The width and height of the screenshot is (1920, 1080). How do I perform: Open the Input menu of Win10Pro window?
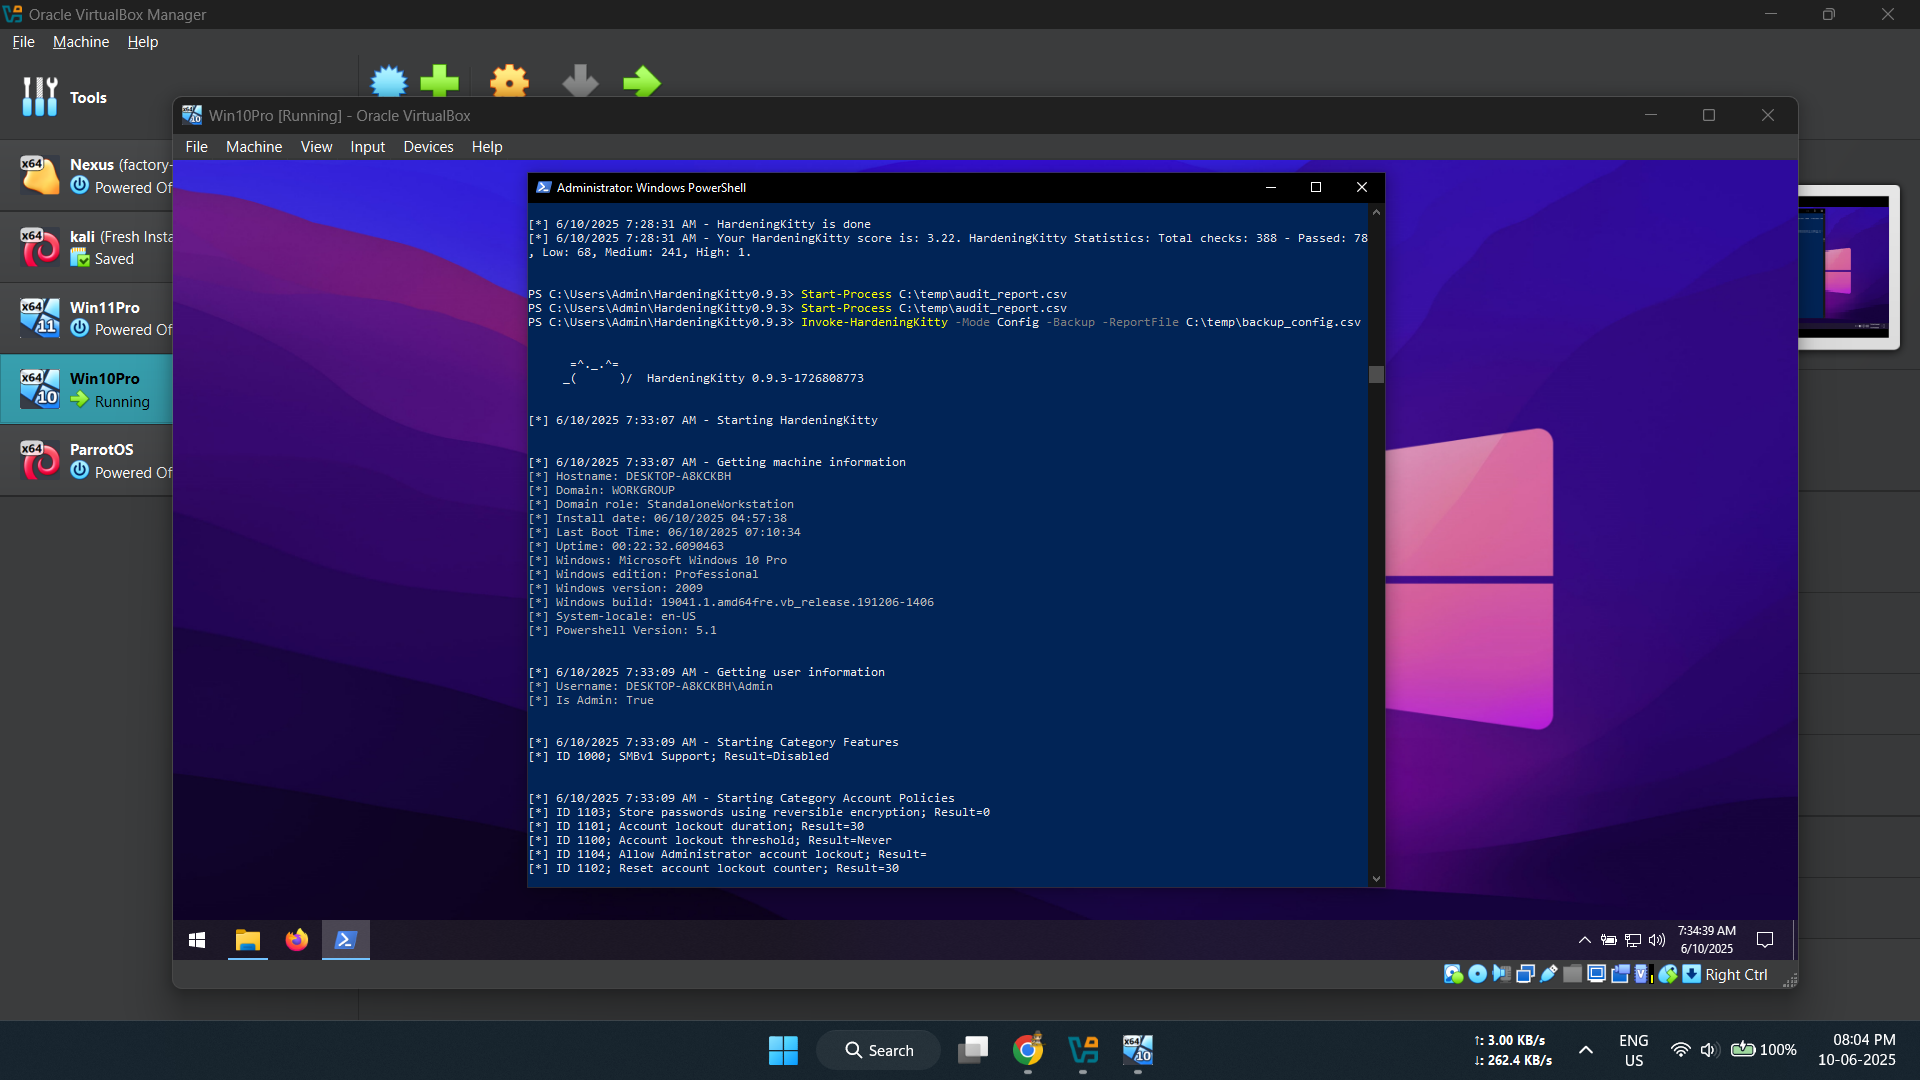pyautogui.click(x=367, y=147)
